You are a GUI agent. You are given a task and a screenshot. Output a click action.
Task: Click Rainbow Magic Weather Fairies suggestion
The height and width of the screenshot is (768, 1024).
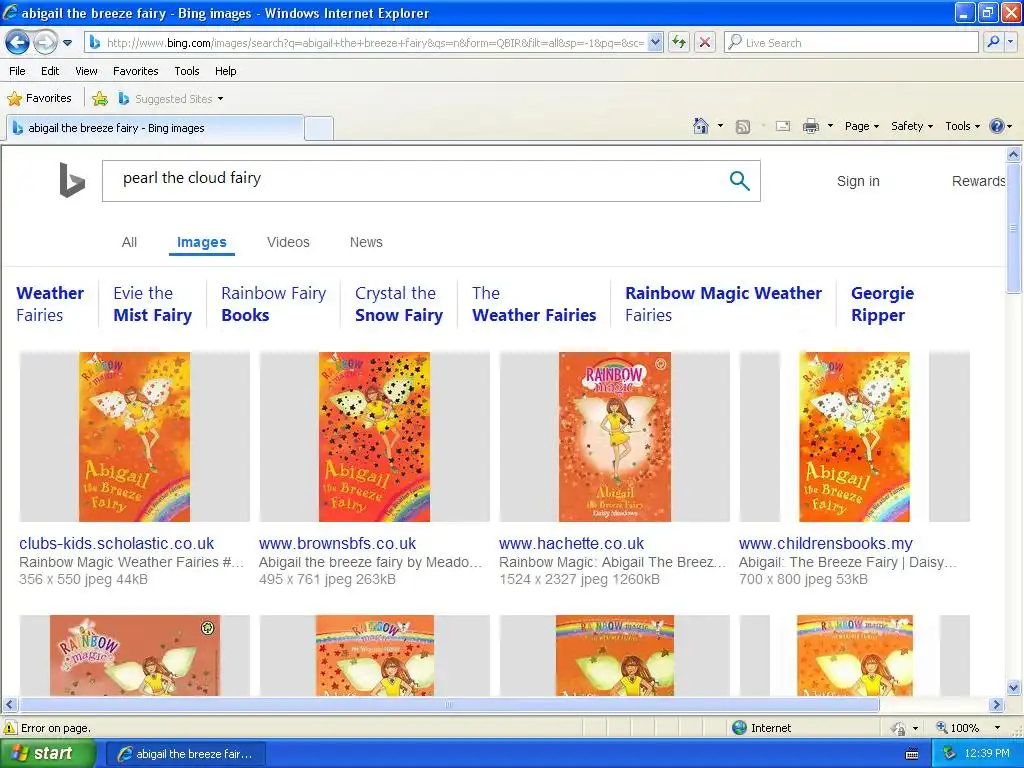click(x=723, y=304)
